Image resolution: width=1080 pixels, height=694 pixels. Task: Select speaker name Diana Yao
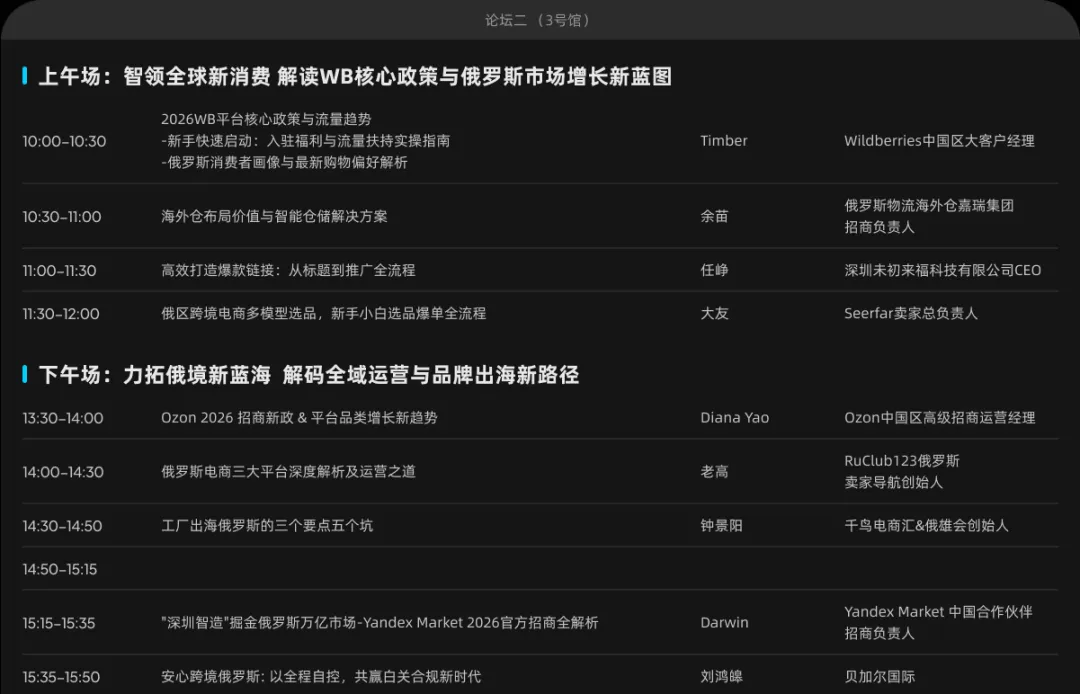(735, 417)
